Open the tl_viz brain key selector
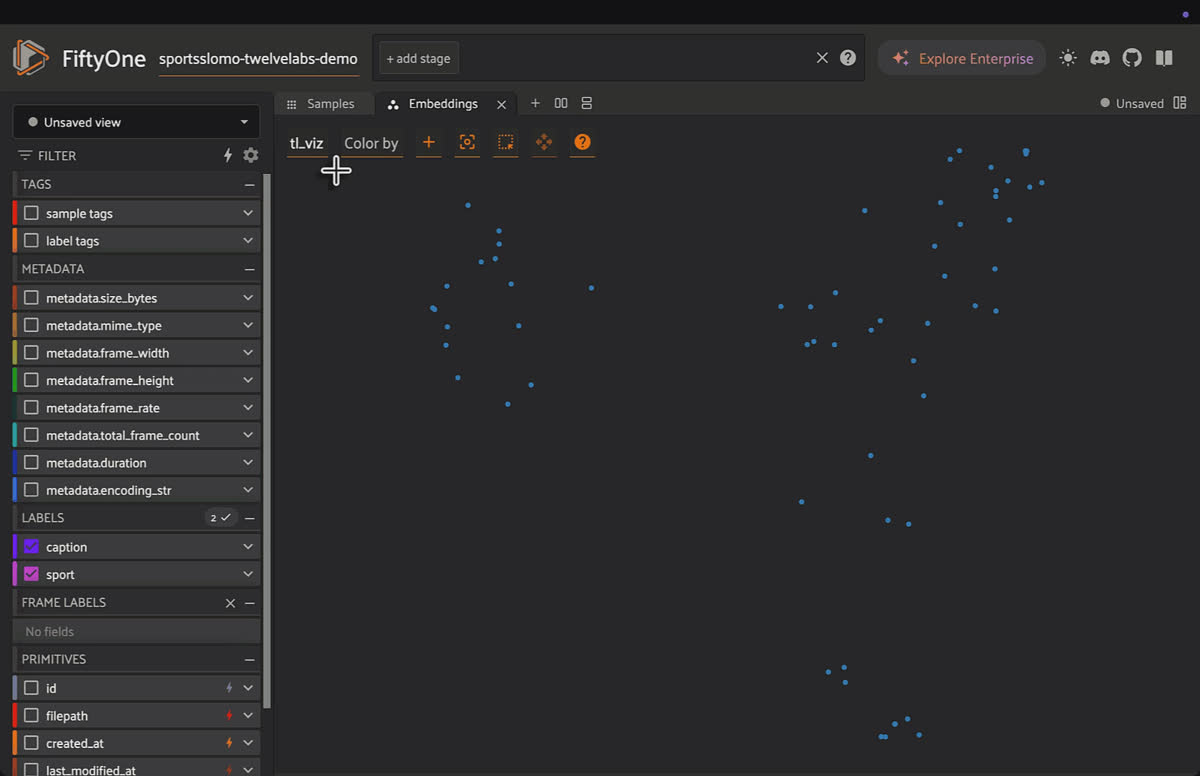1200x776 pixels. point(306,143)
